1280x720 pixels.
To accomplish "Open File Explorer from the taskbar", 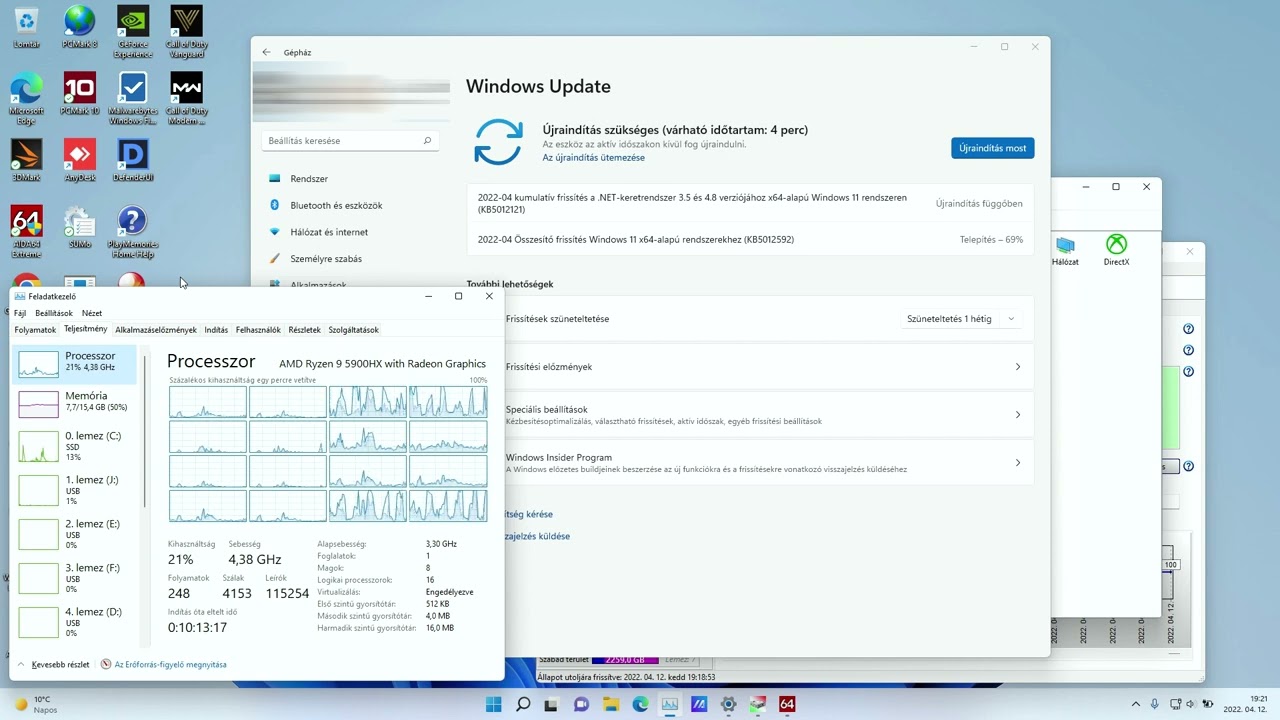I will click(611, 704).
